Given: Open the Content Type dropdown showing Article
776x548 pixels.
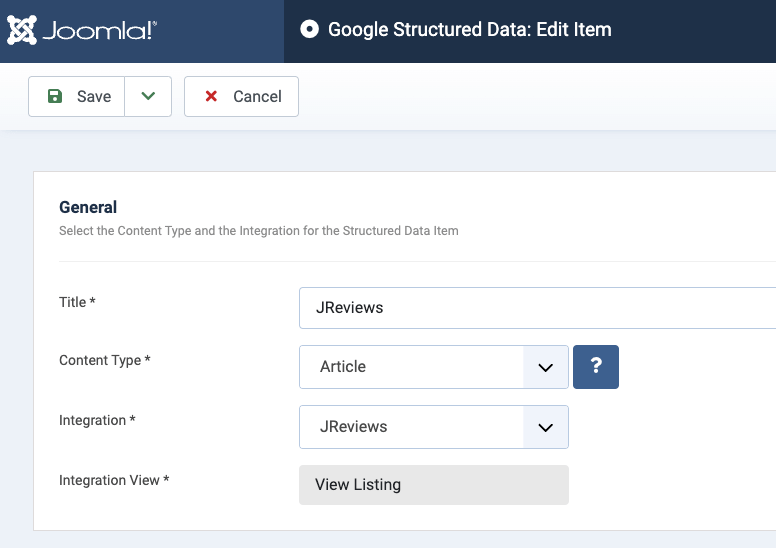Looking at the screenshot, I should click(434, 367).
